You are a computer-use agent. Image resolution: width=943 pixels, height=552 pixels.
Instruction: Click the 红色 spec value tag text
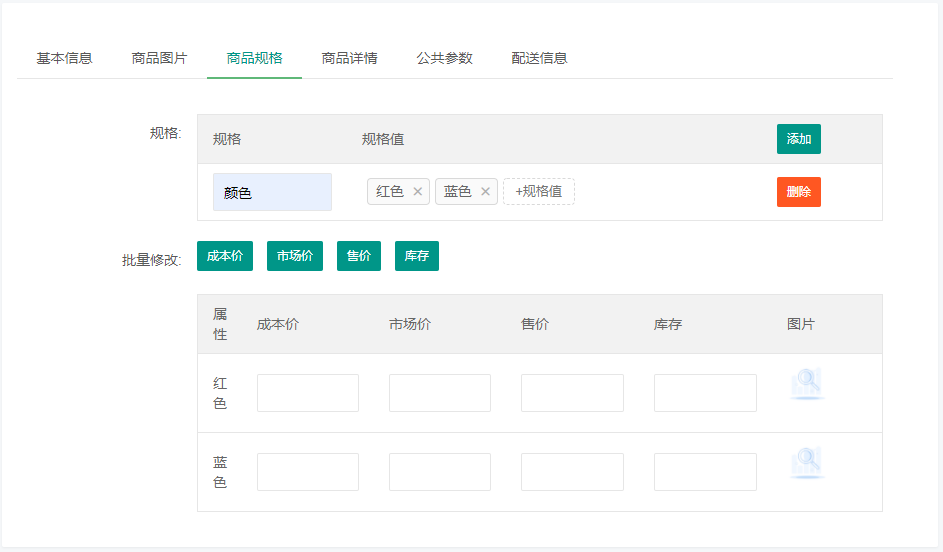[x=390, y=192]
